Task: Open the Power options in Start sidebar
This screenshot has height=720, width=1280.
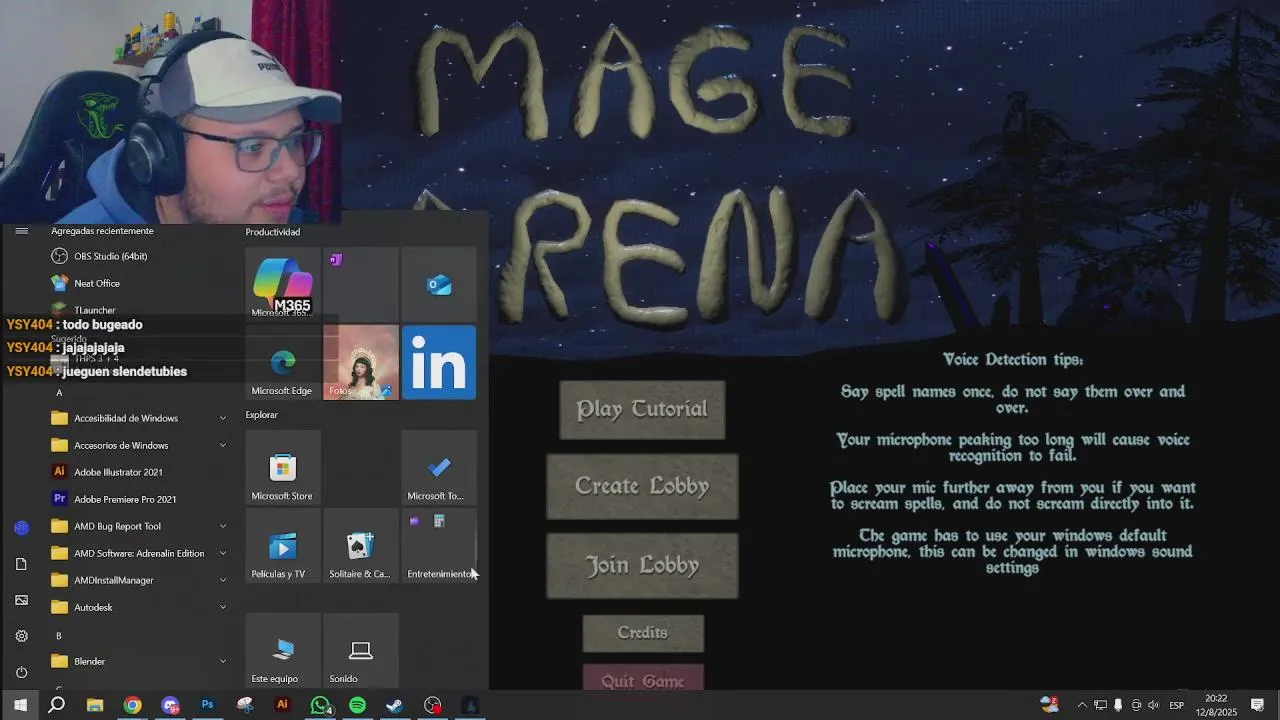Action: tap(21, 672)
